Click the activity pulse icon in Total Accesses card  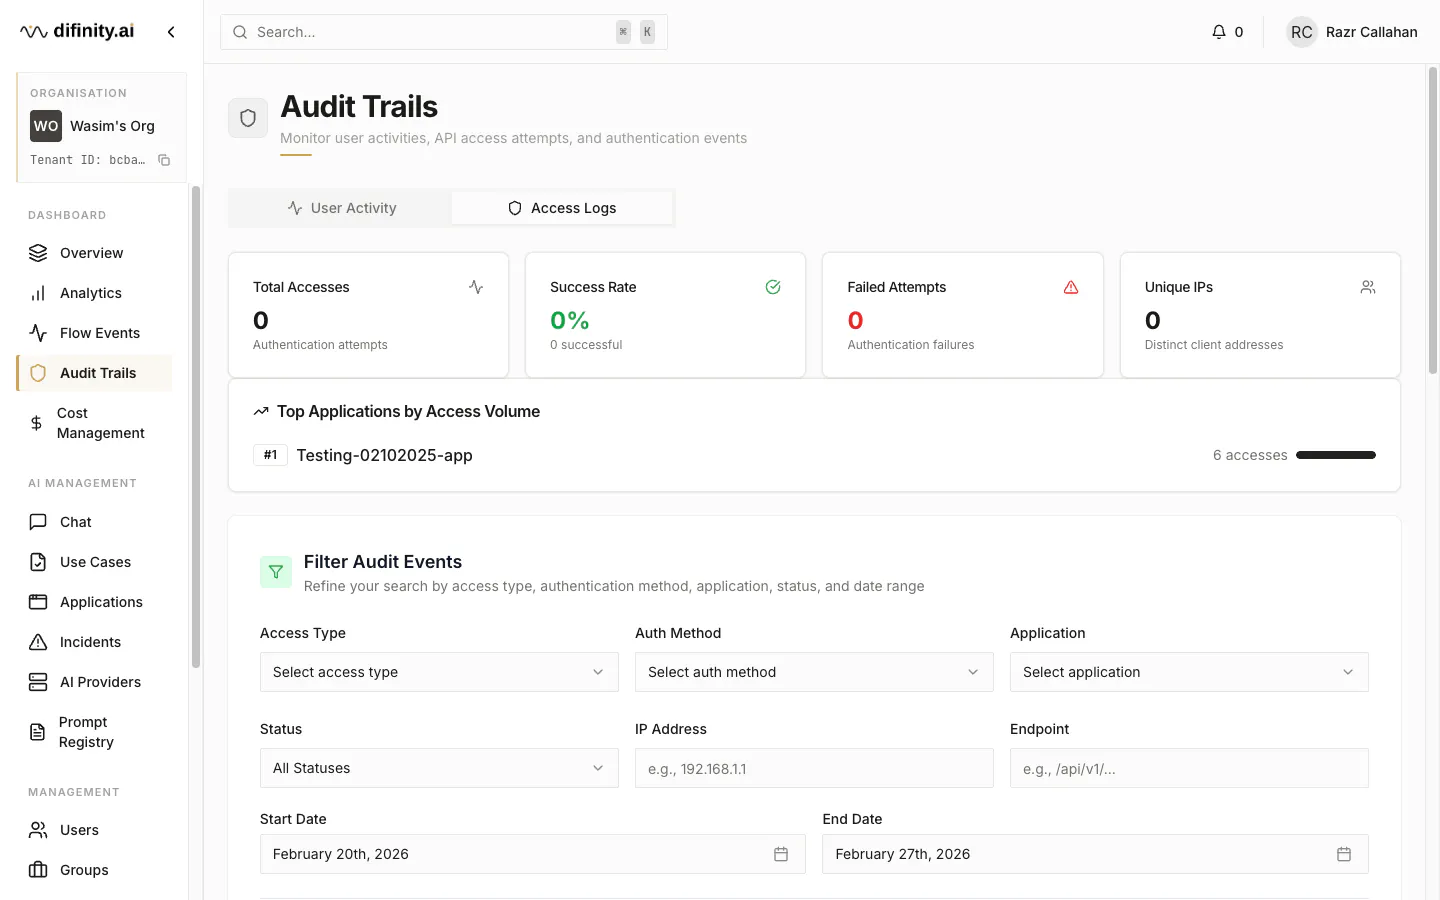click(476, 287)
